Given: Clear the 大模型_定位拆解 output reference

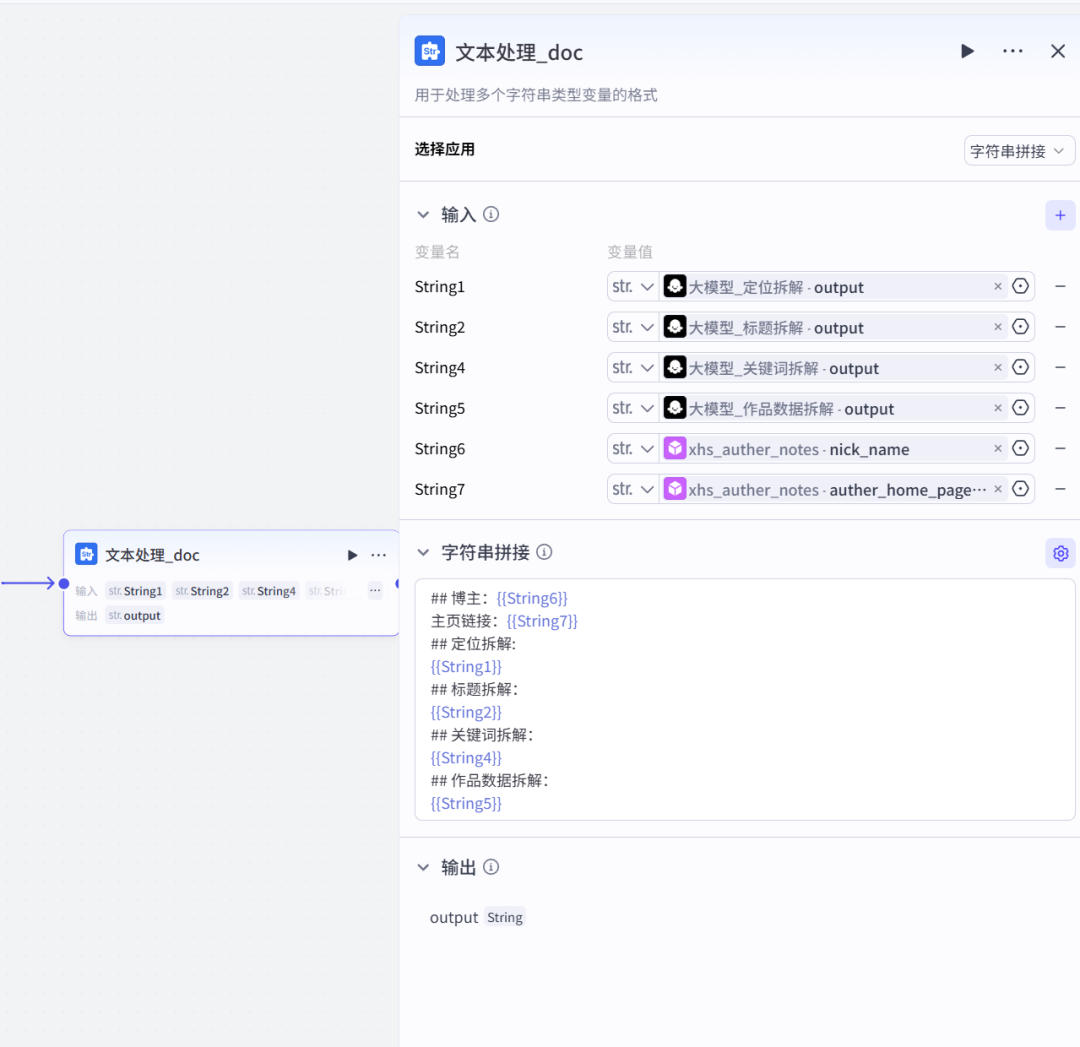Looking at the screenshot, I should pyautogui.click(x=997, y=287).
